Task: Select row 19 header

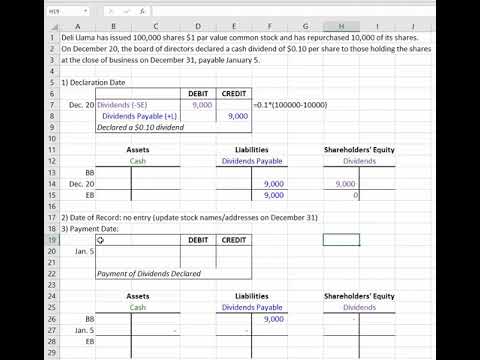Action: pos(52,240)
